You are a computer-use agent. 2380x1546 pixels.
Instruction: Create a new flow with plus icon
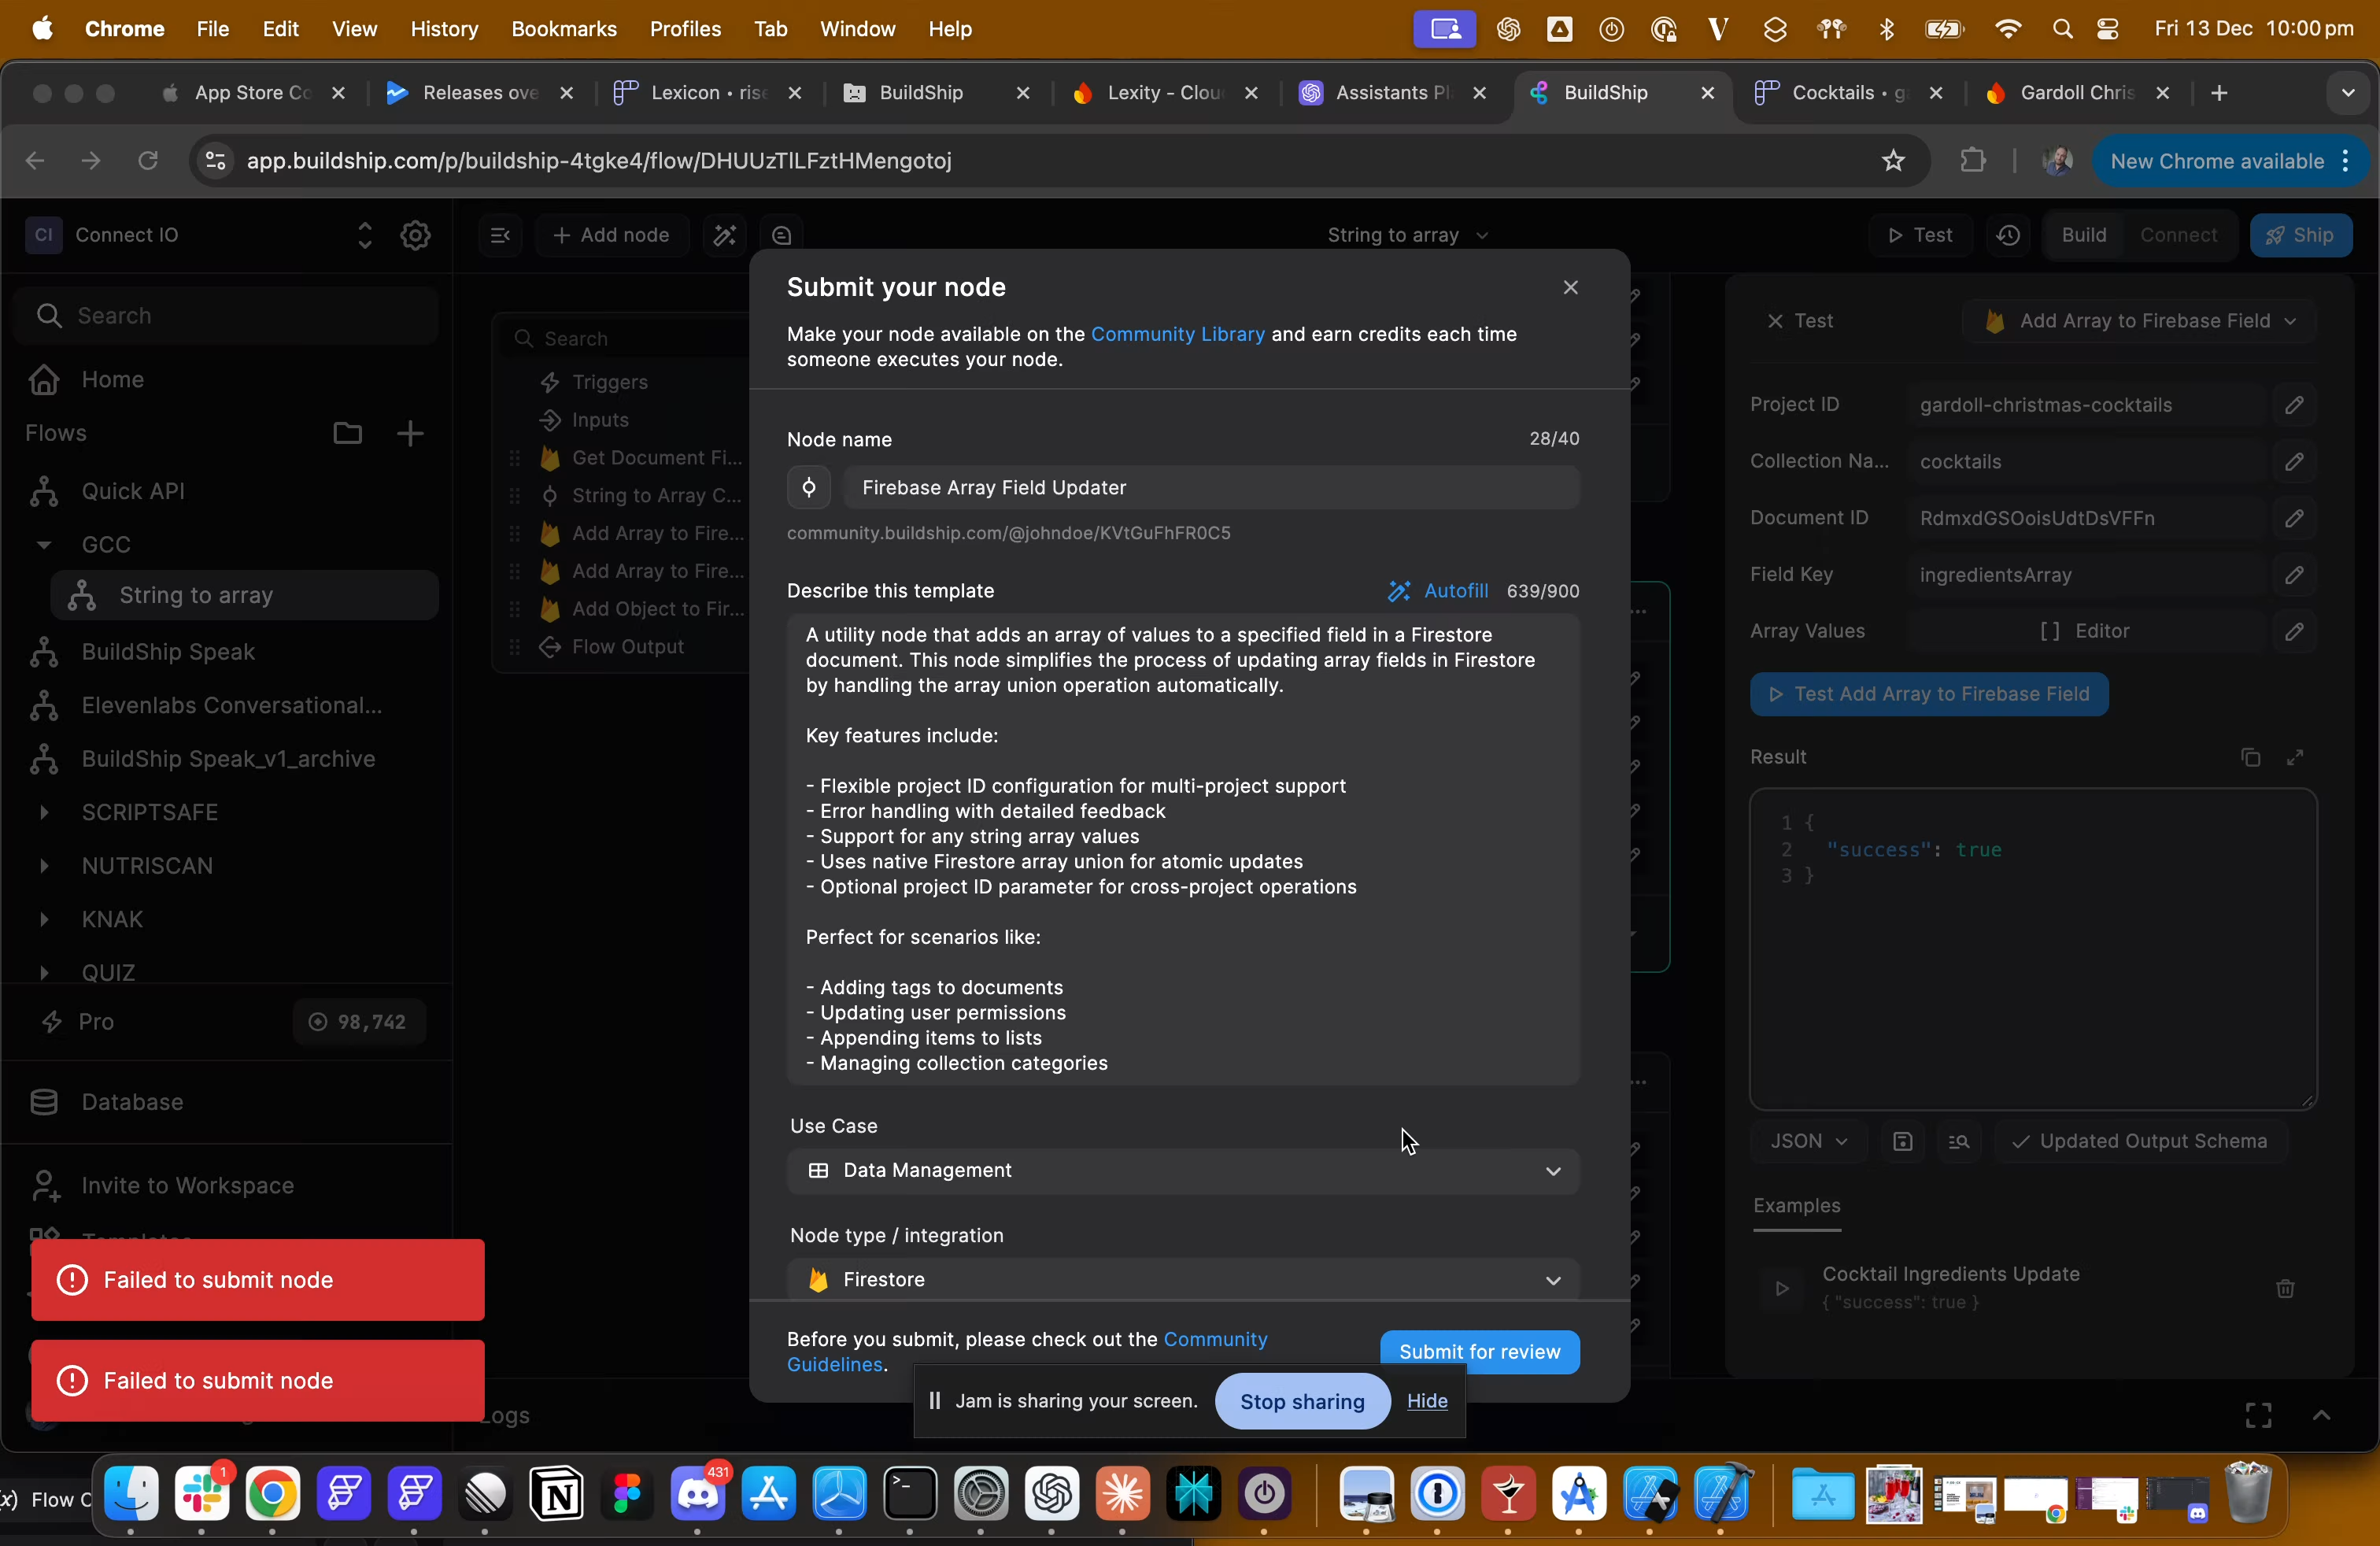point(410,433)
